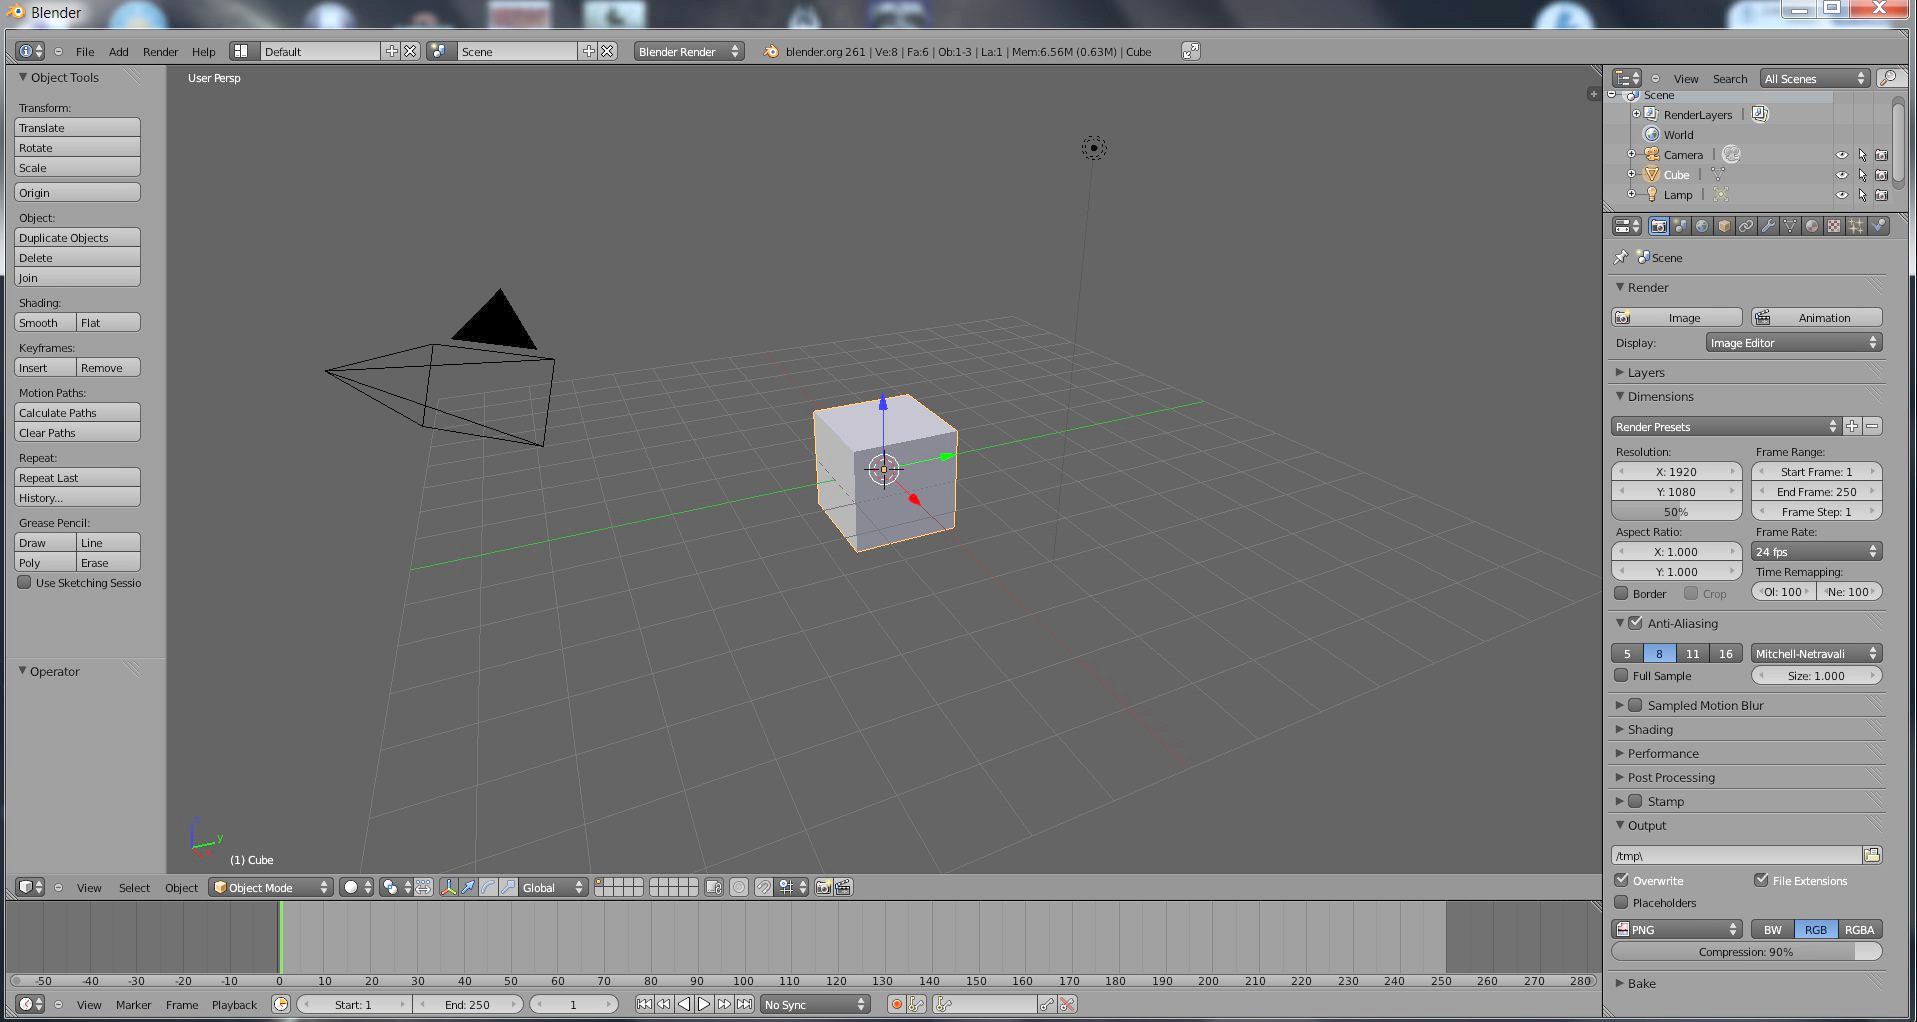
Task: Expand the Performance panel
Action: (x=1662, y=753)
